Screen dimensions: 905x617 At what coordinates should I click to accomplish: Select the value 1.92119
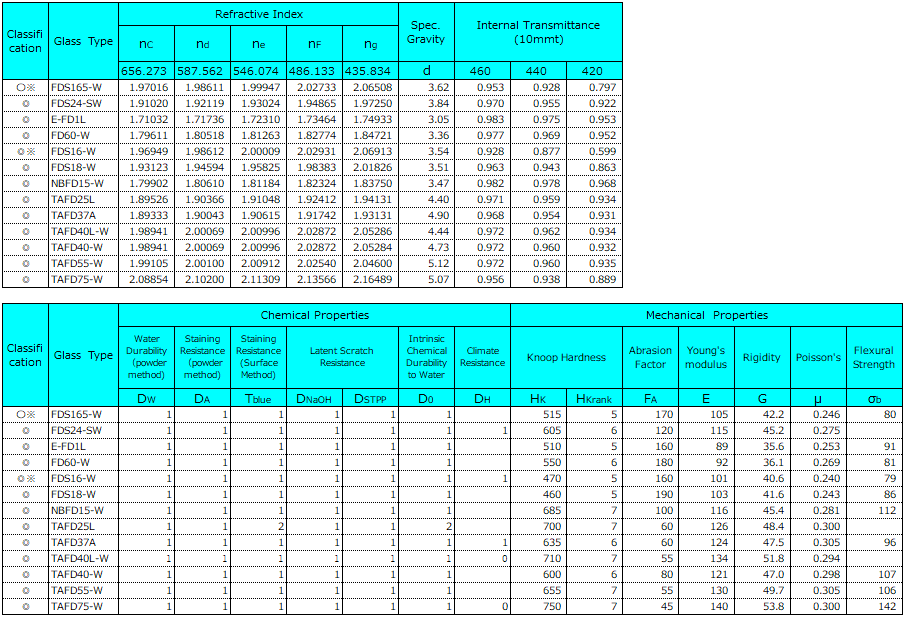tap(204, 103)
